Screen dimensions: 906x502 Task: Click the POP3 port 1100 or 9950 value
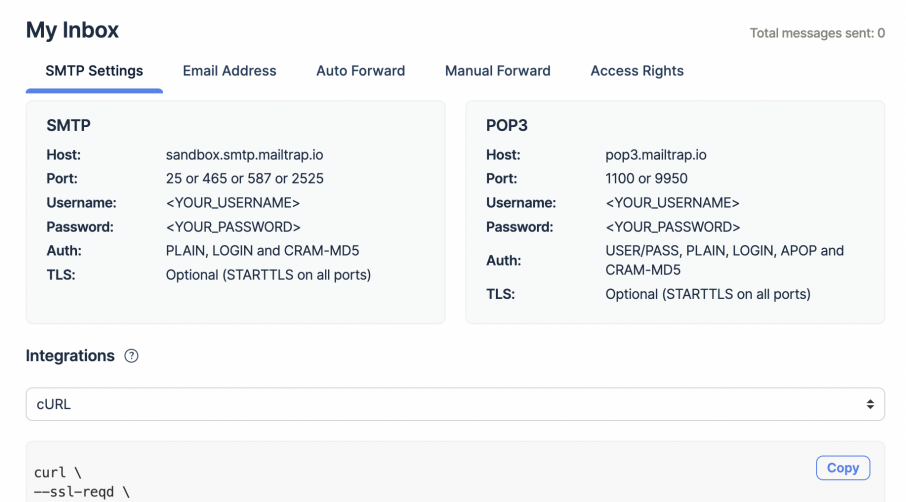point(646,179)
